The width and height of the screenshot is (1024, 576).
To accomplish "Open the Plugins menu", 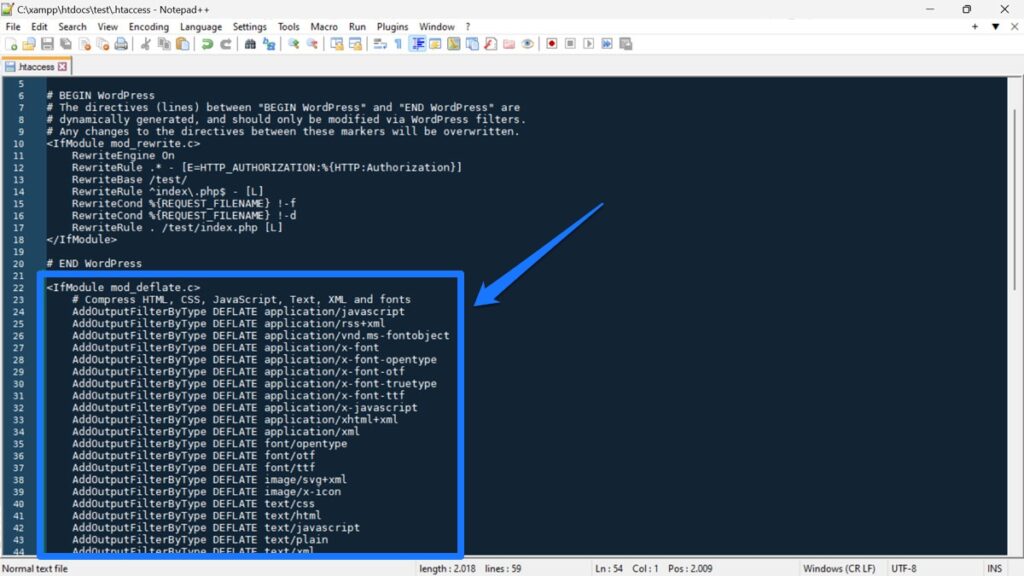I will click(x=391, y=27).
